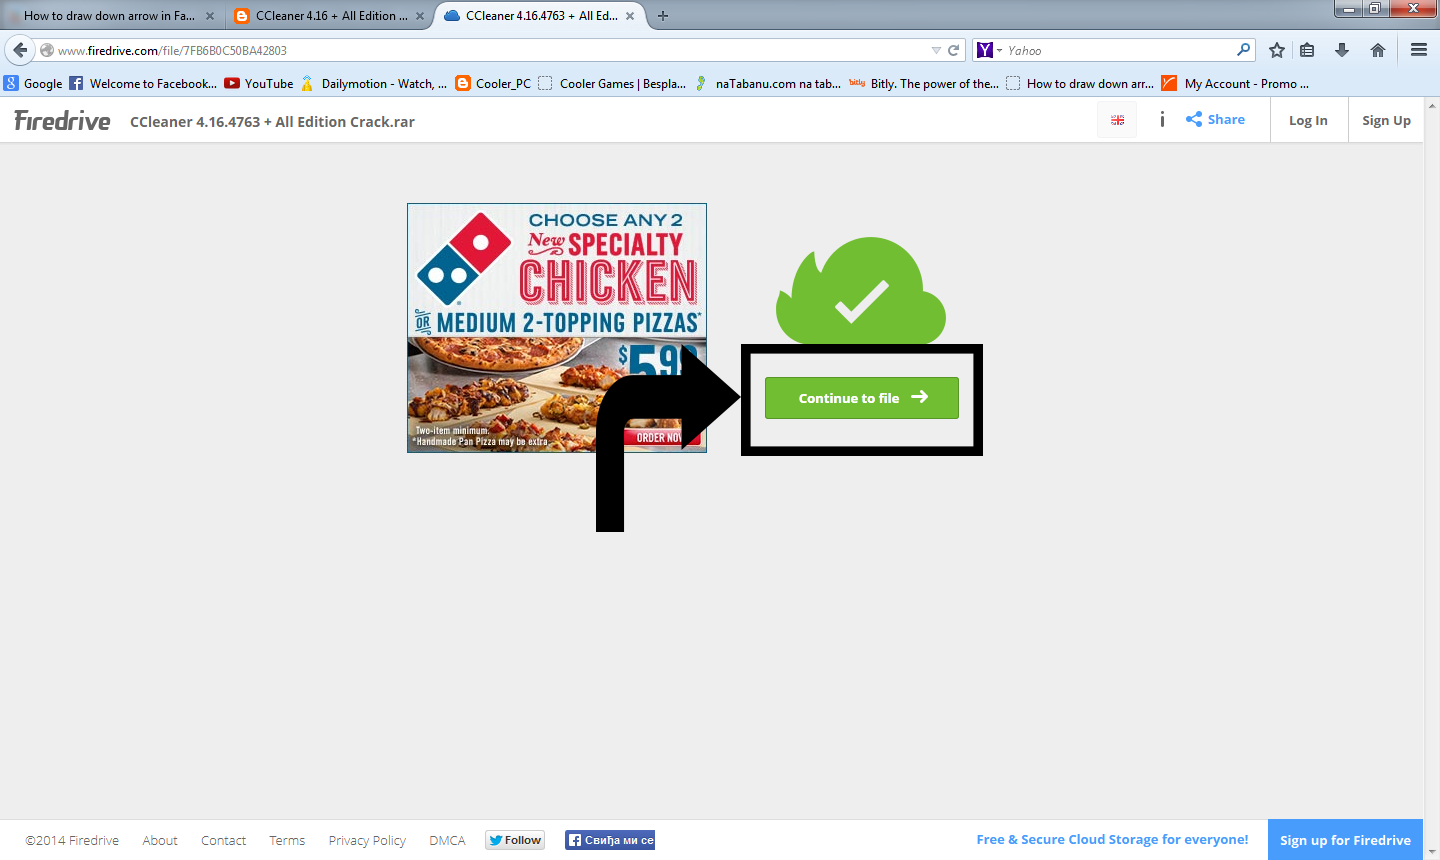Open the Yahoo search engine selector
1440x860 pixels.
990,50
